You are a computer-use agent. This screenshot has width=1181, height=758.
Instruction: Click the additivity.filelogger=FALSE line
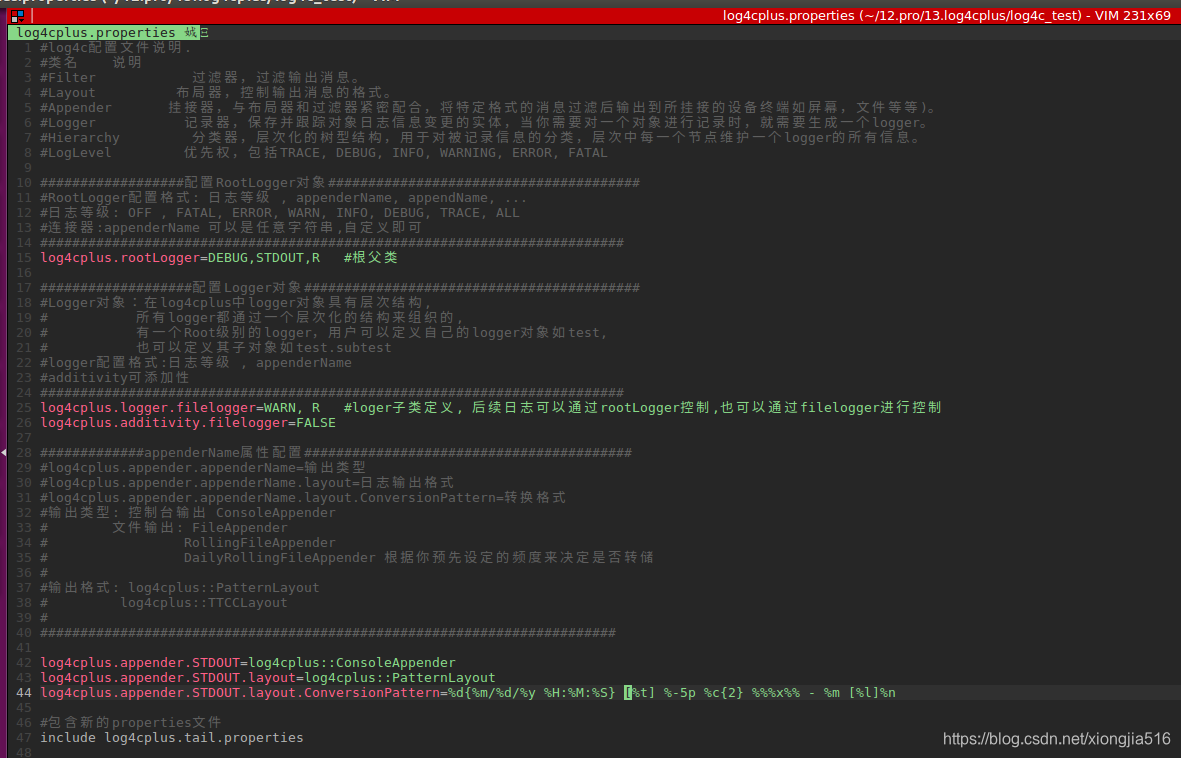pos(185,422)
